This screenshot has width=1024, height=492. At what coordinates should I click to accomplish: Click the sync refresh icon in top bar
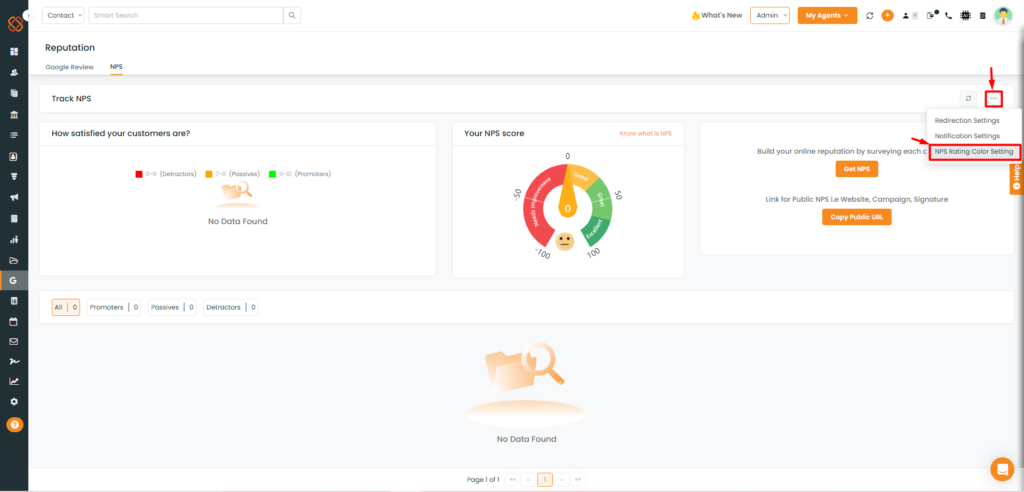point(869,16)
